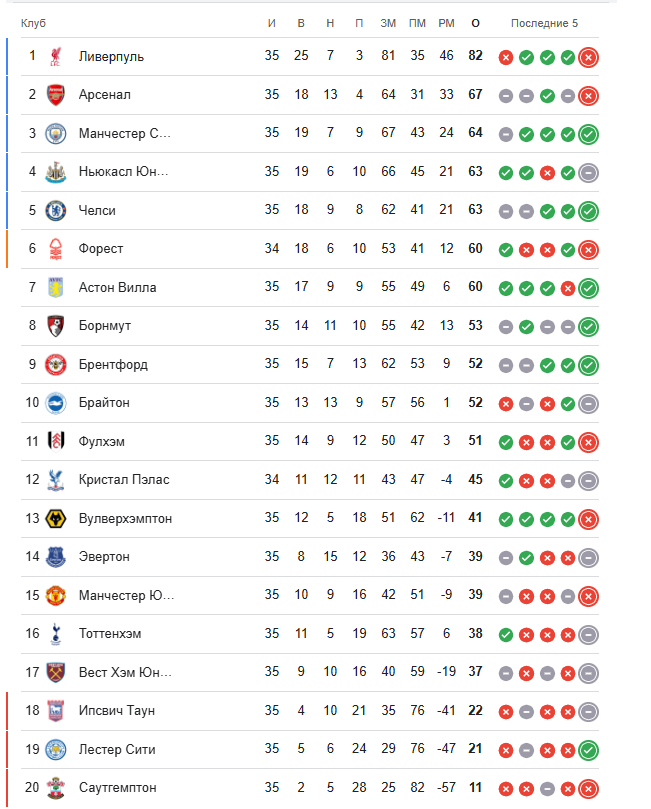Click the Brentford club crest icon
The width and height of the screenshot is (651, 809).
click(x=56, y=365)
